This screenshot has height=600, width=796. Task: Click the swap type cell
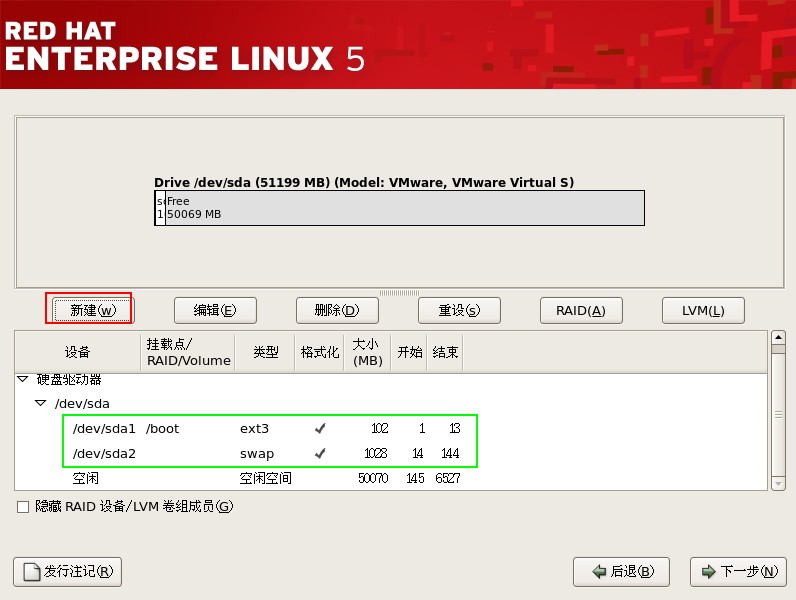tap(257, 454)
